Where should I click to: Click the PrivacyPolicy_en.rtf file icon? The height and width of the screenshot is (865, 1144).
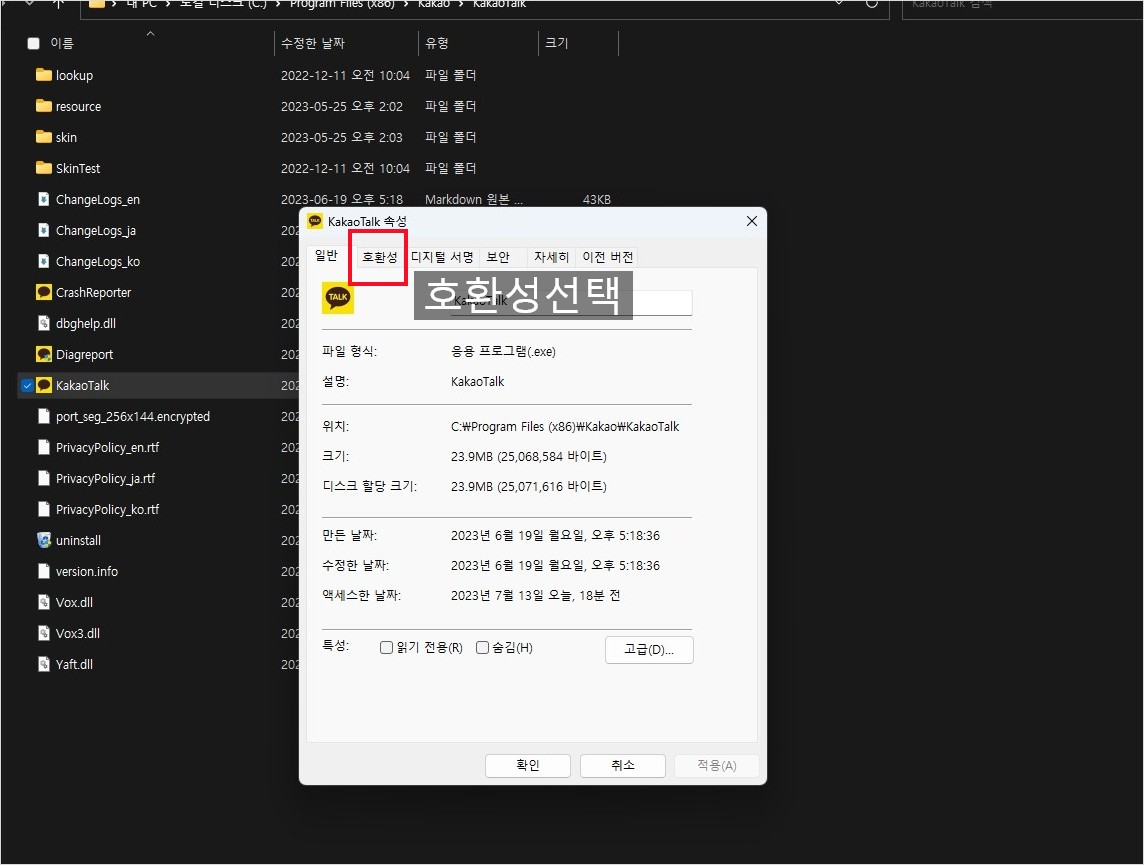(x=44, y=447)
